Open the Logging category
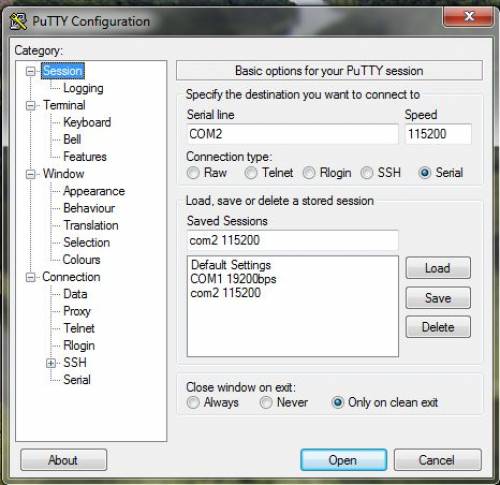The height and width of the screenshot is (485, 500). tap(83, 88)
